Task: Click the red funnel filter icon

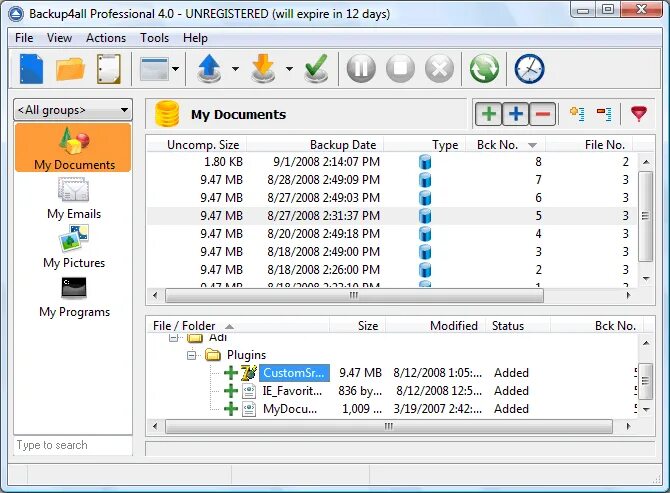Action: click(x=638, y=114)
